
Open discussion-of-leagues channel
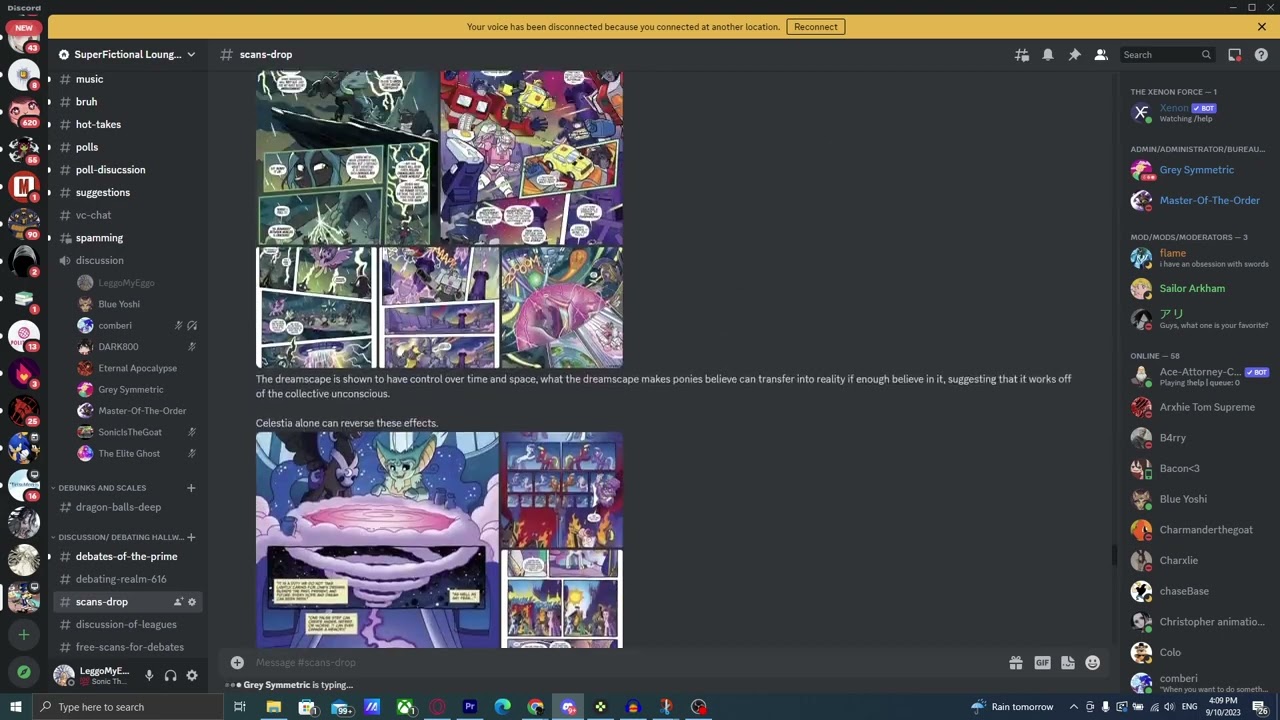[x=127, y=625]
